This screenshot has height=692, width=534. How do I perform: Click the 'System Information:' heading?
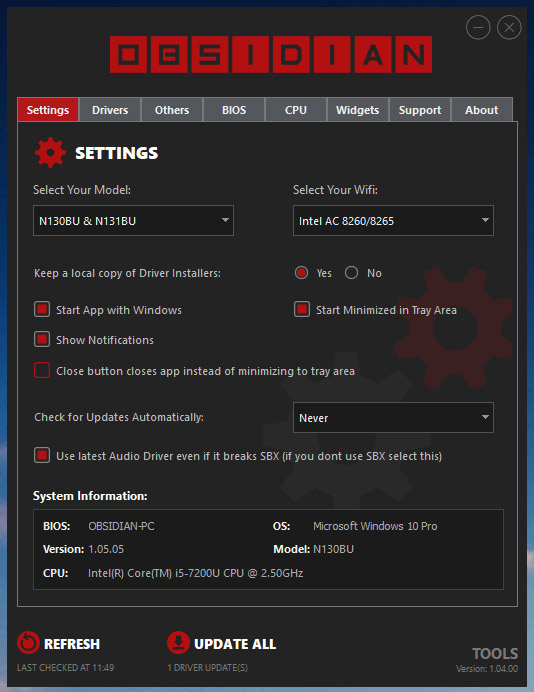pos(90,496)
